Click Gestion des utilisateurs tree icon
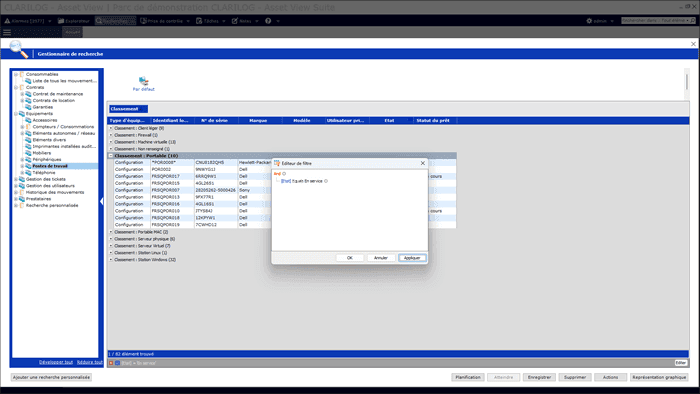The image size is (700, 394). tap(21, 186)
